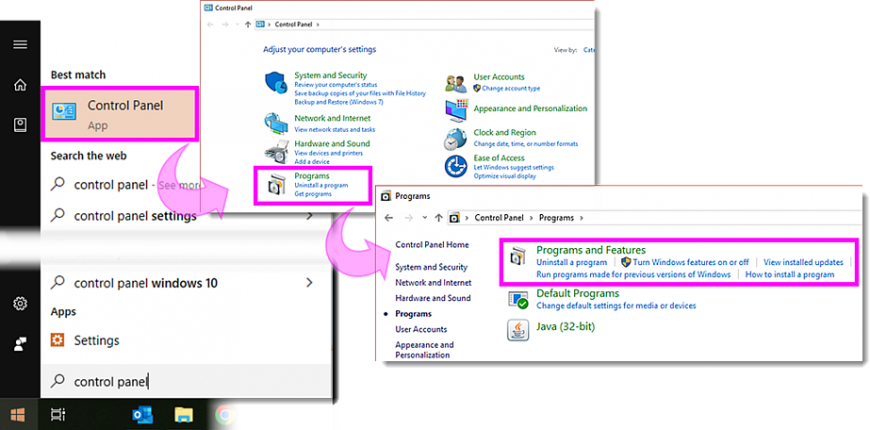
Task: Expand breadcrumb chevron after Programs in address bar
Action: 581,218
